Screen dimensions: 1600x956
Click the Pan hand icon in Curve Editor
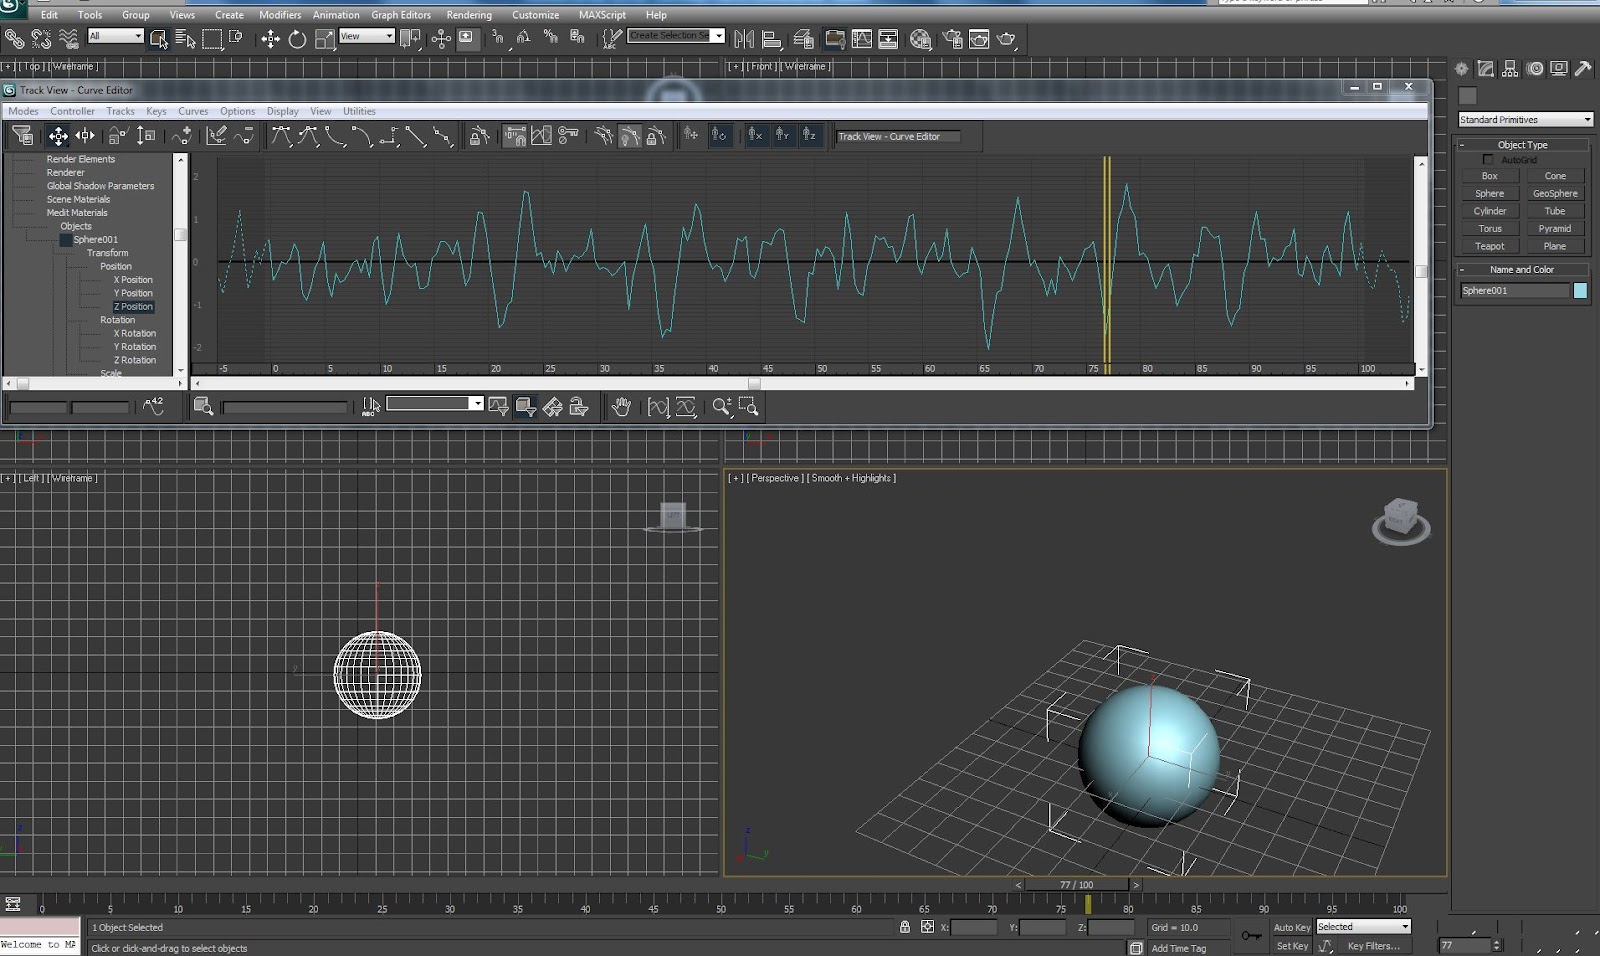point(621,406)
